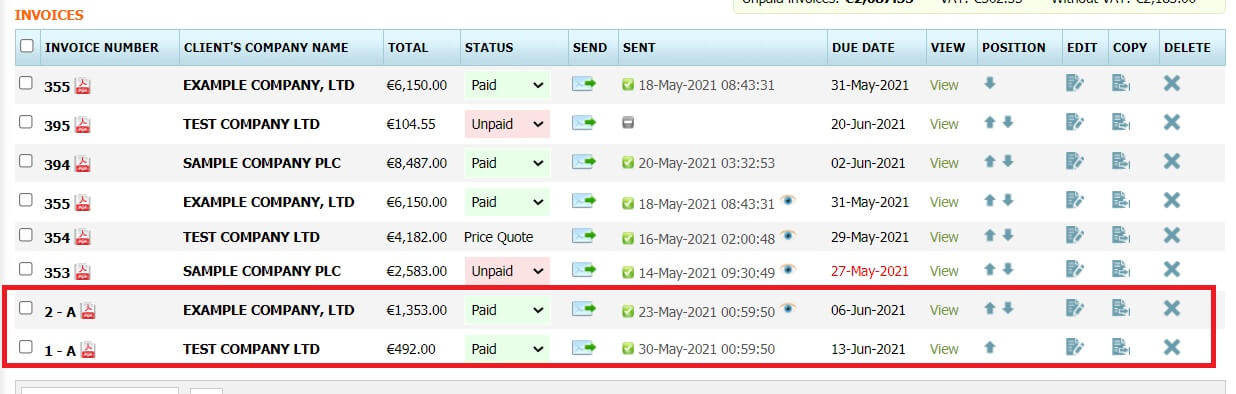The height and width of the screenshot is (394, 1236).
Task: Send invoice 394 via envelope icon
Action: click(584, 162)
